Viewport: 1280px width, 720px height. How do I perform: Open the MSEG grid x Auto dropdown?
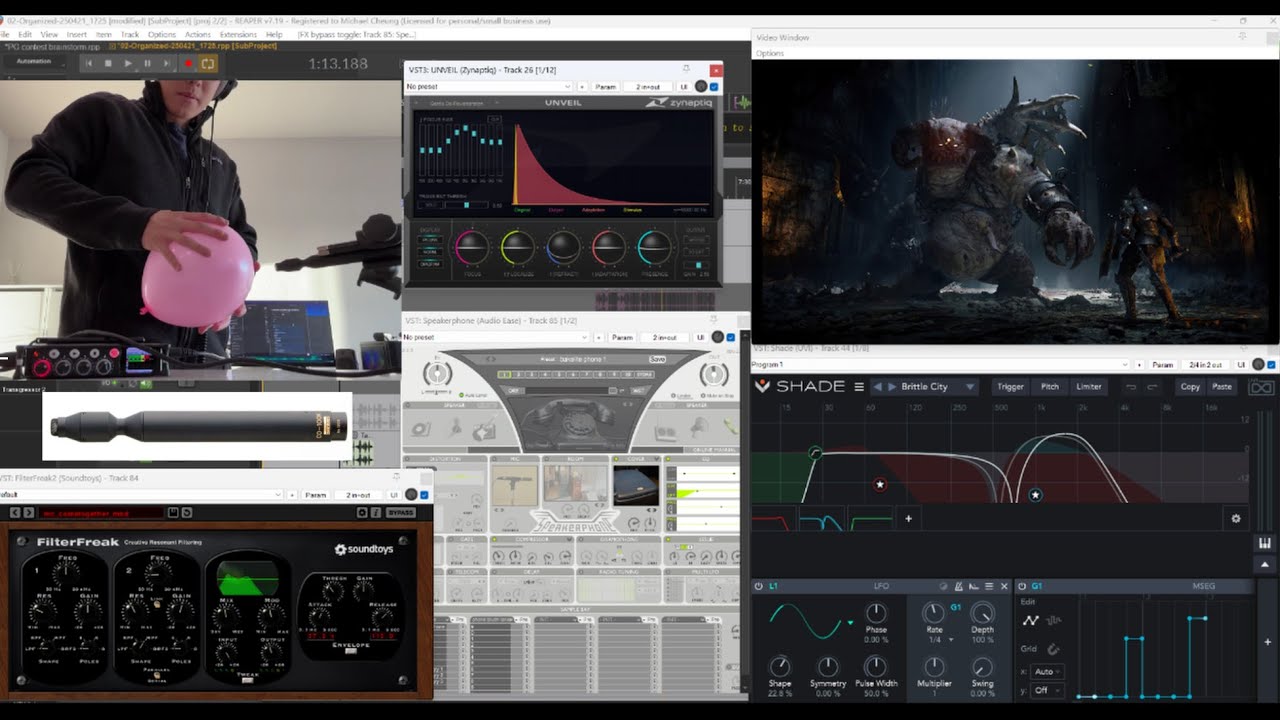(x=1047, y=671)
